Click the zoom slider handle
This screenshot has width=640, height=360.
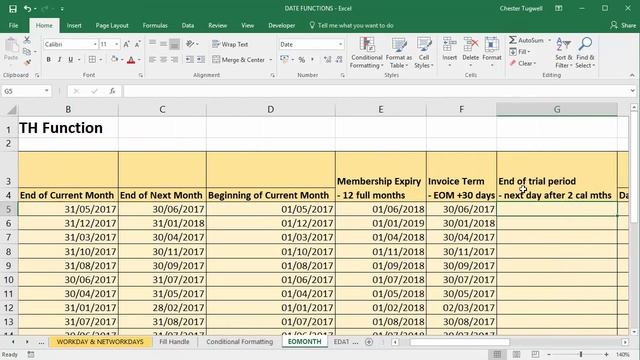[x=580, y=354]
